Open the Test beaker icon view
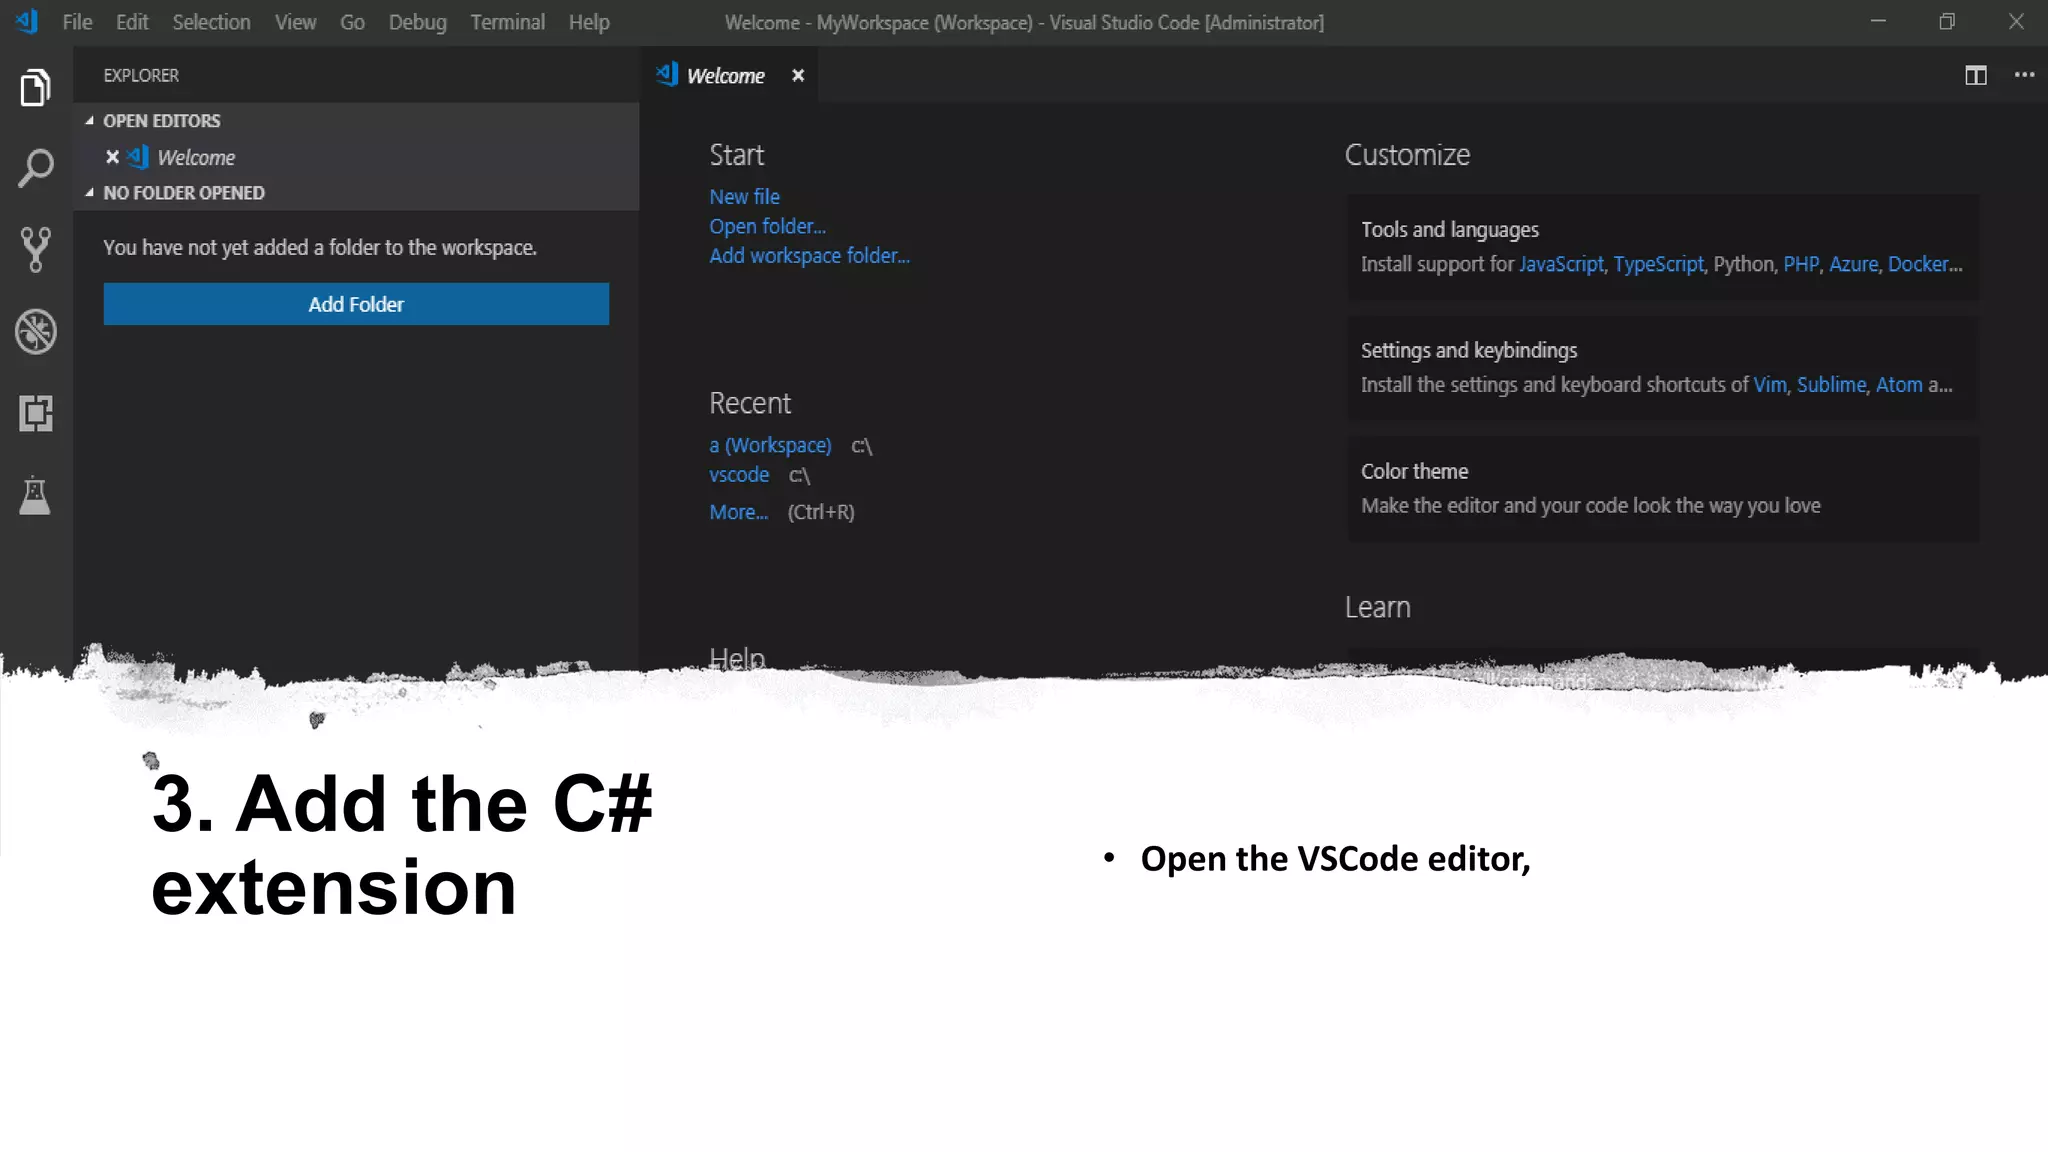 (35, 495)
